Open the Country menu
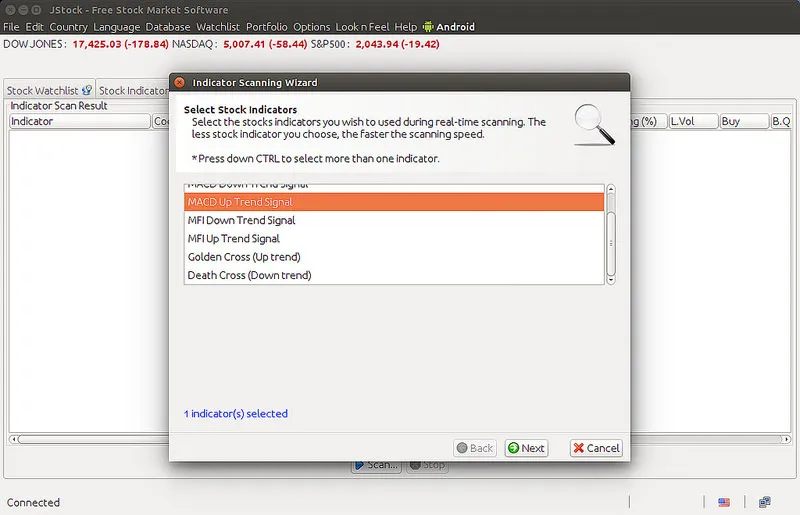This screenshot has height=515, width=800. [68, 27]
